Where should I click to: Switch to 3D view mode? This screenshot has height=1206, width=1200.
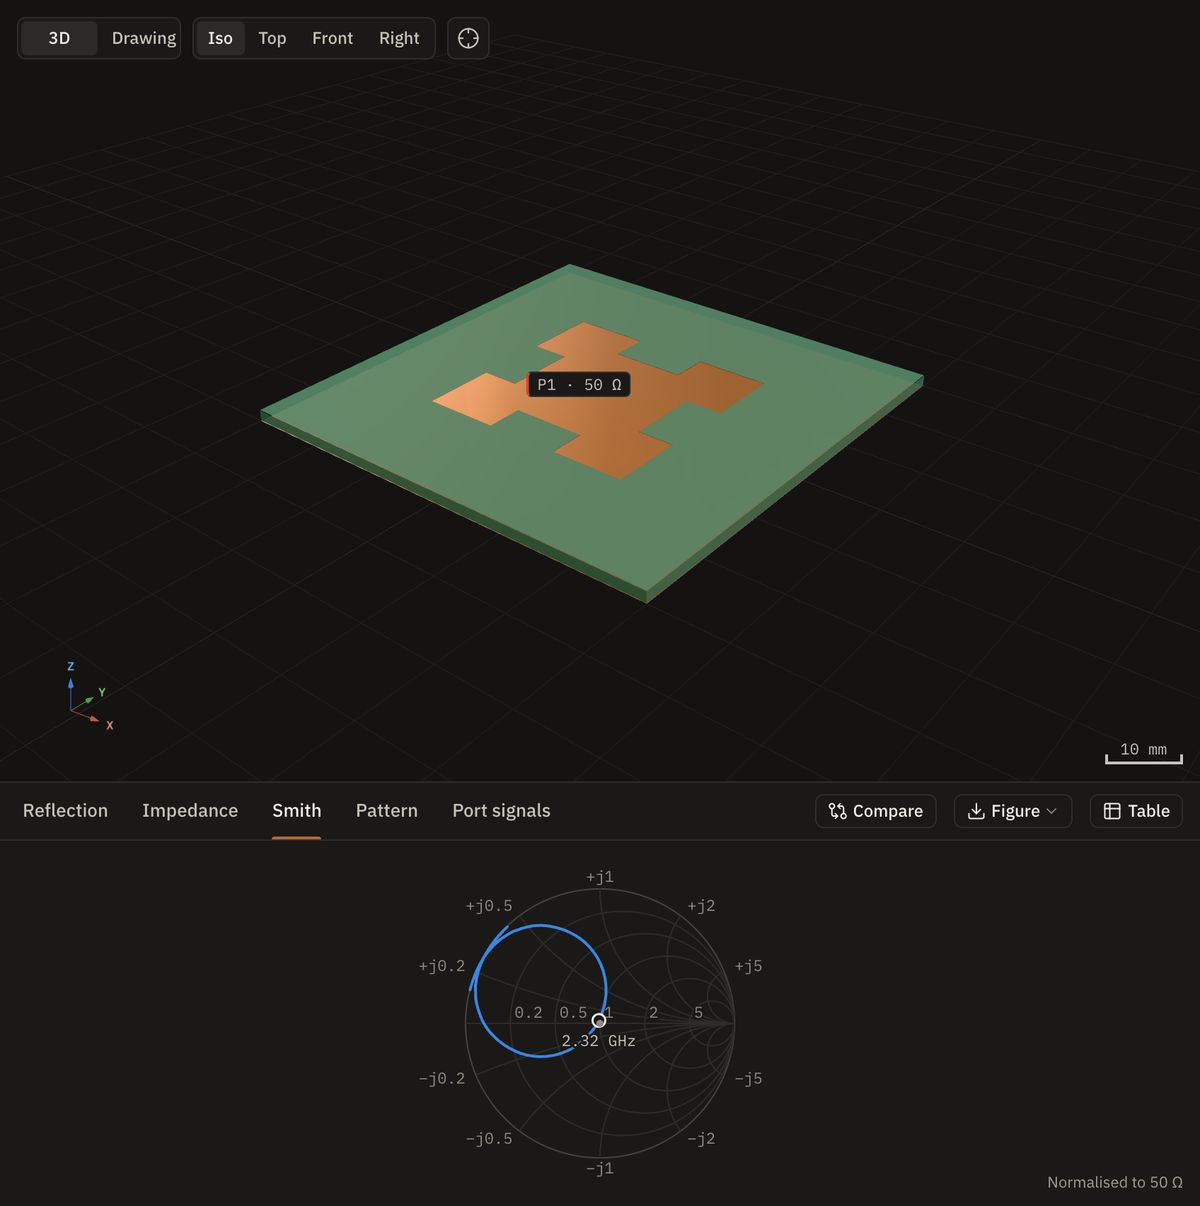click(x=59, y=38)
